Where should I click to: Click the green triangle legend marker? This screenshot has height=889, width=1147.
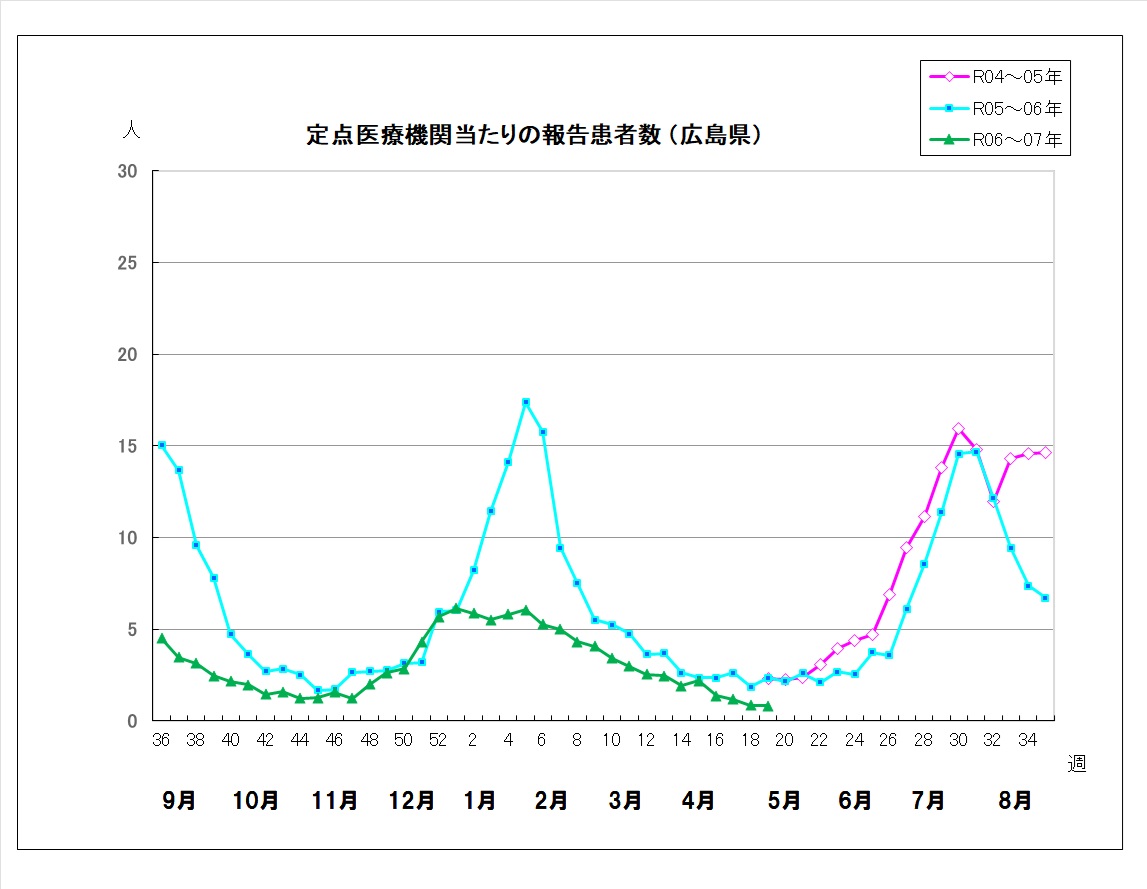[949, 139]
